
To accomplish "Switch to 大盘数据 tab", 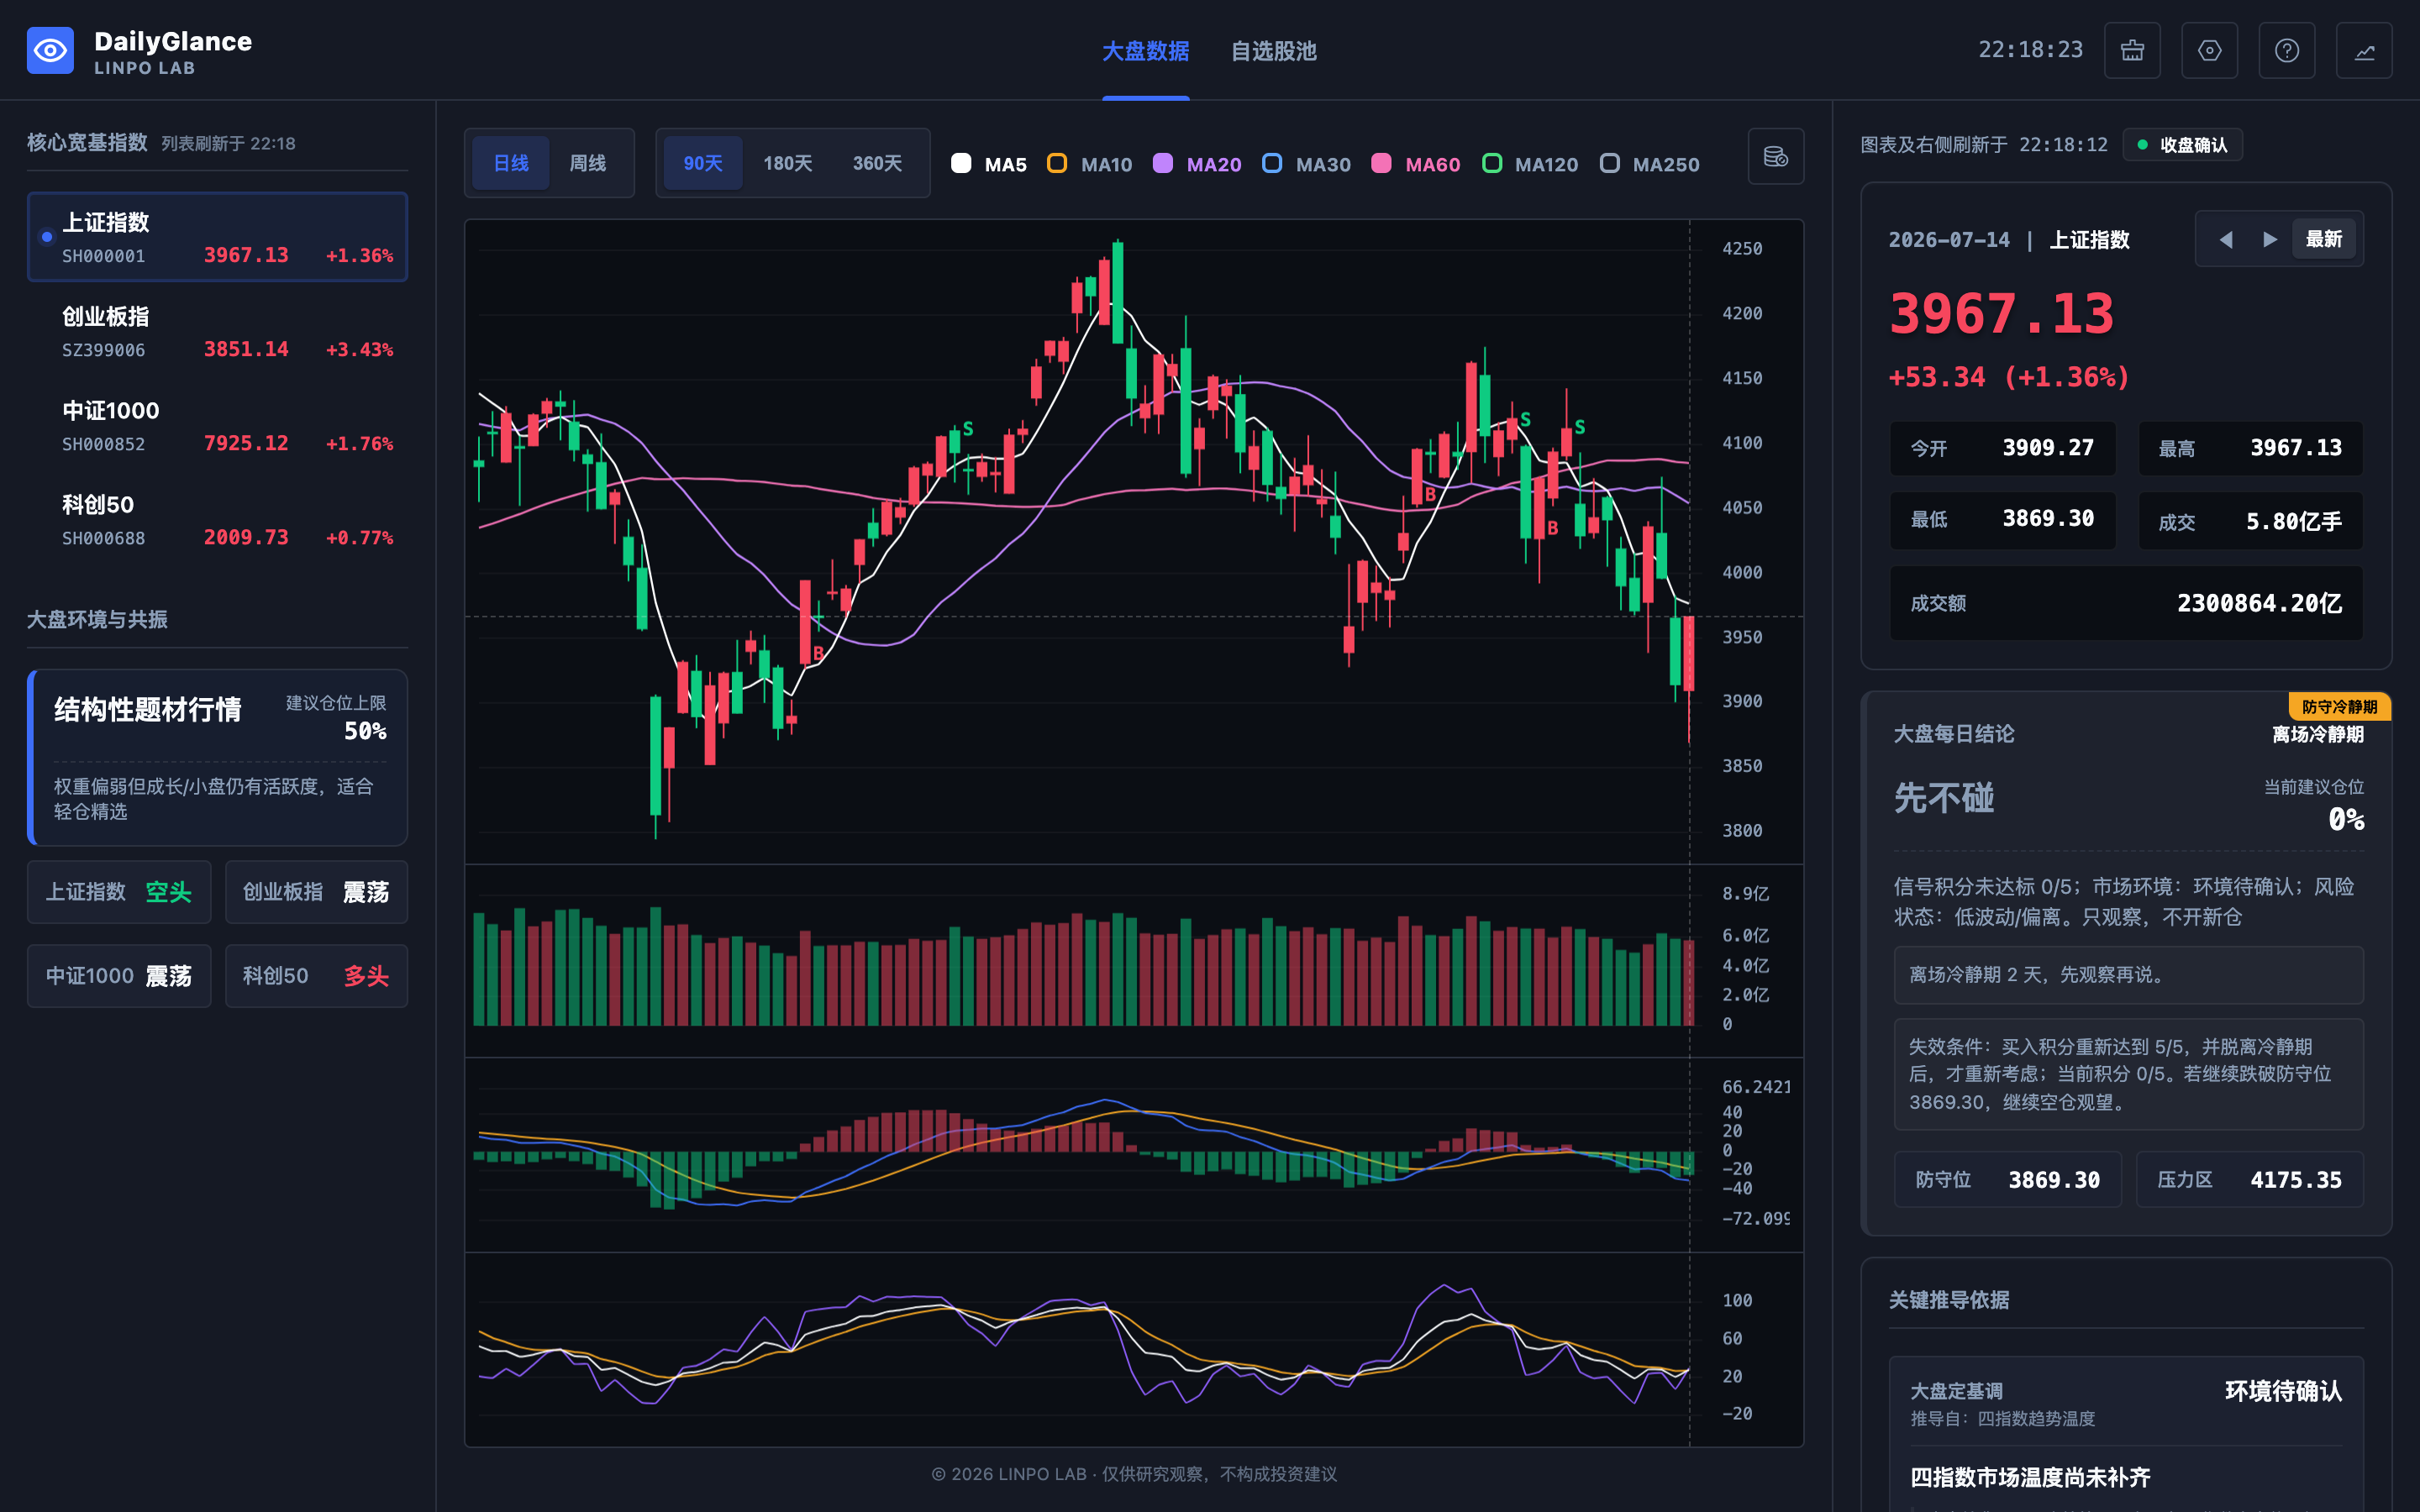I will coord(1146,51).
